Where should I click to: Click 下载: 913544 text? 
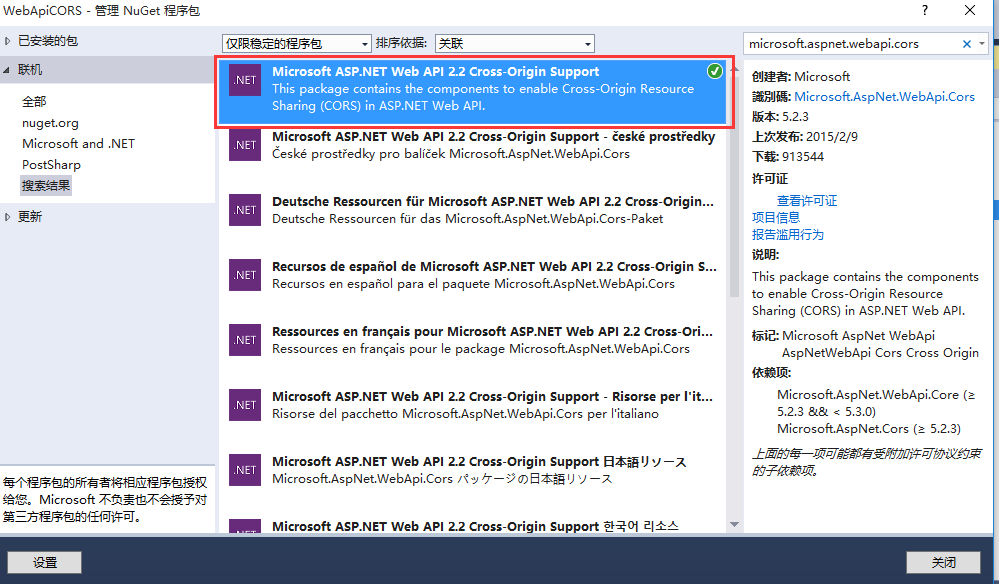pos(787,157)
